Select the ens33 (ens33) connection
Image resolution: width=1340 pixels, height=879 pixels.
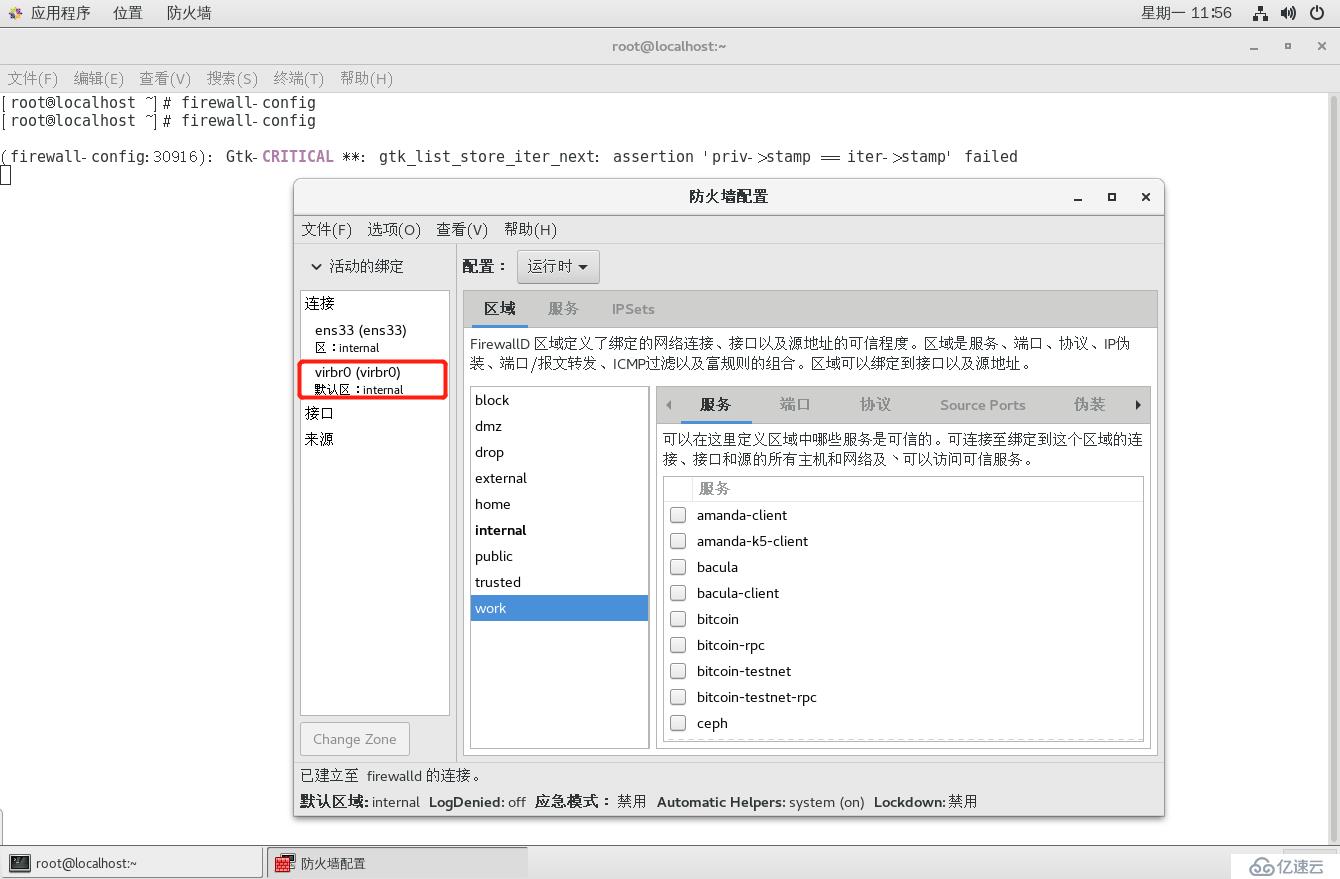click(x=375, y=338)
